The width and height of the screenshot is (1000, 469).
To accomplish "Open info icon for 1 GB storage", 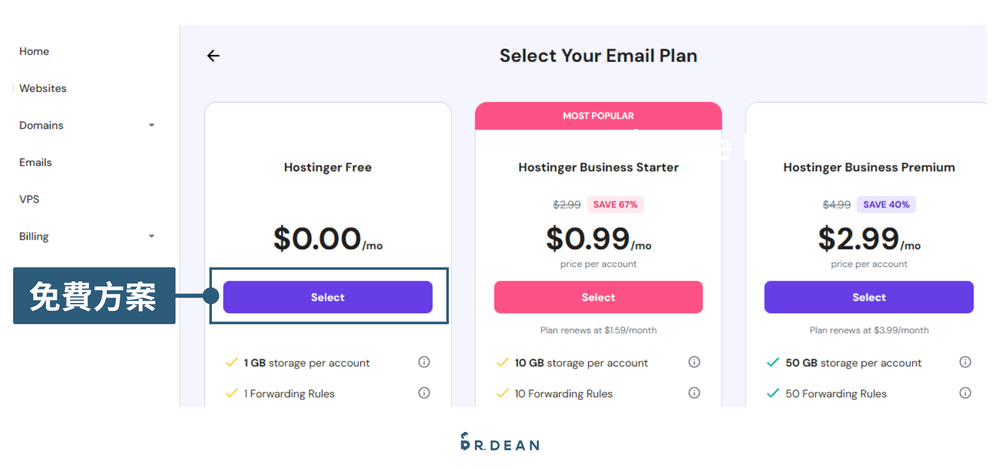I will pos(424,362).
